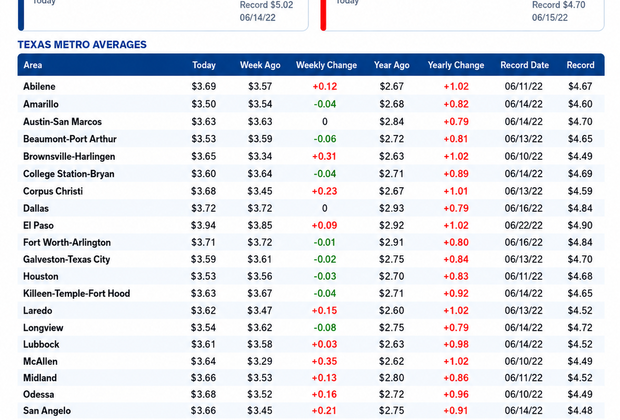The width and height of the screenshot is (620, 420).
Task: Select Longview's weekly change -0.08
Action: click(x=325, y=328)
